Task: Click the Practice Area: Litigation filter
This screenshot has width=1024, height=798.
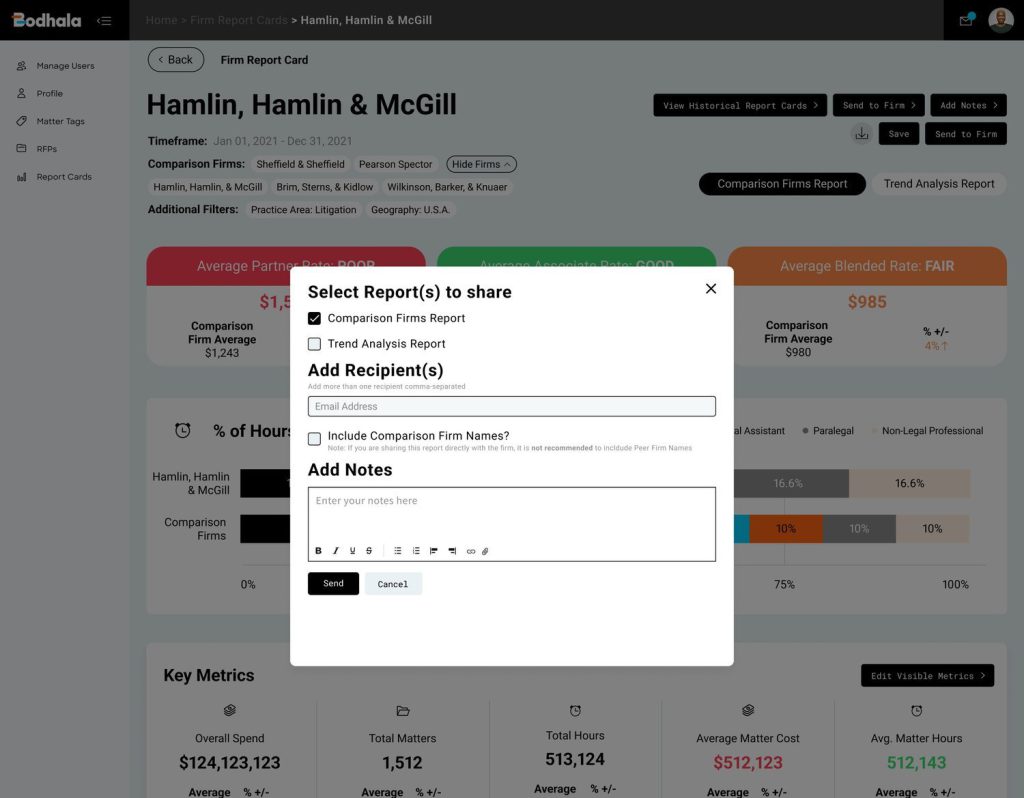Action: pos(304,210)
